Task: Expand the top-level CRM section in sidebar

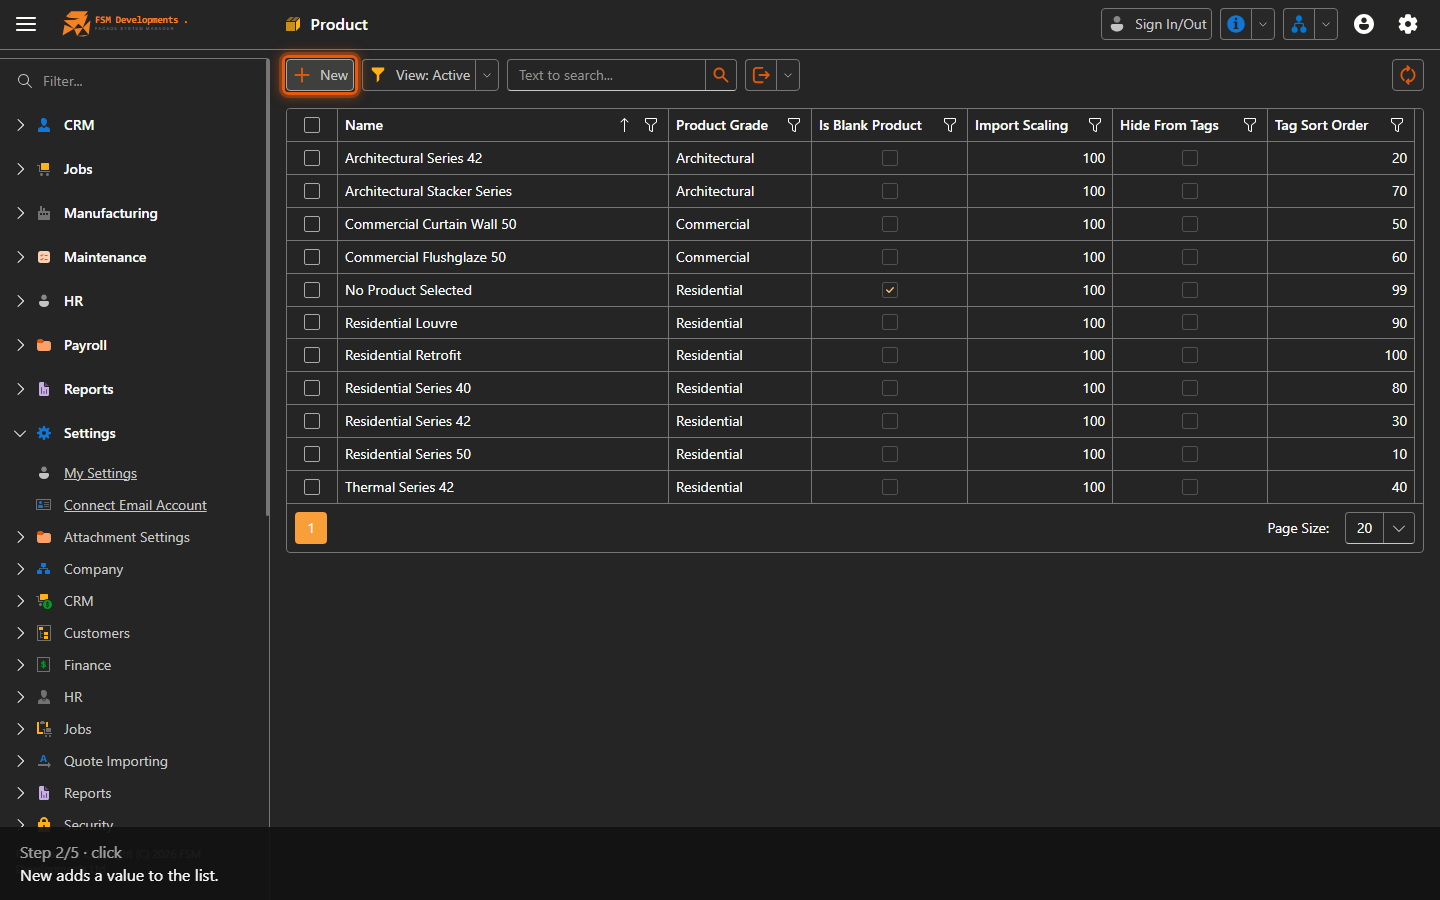Action: click(x=20, y=125)
